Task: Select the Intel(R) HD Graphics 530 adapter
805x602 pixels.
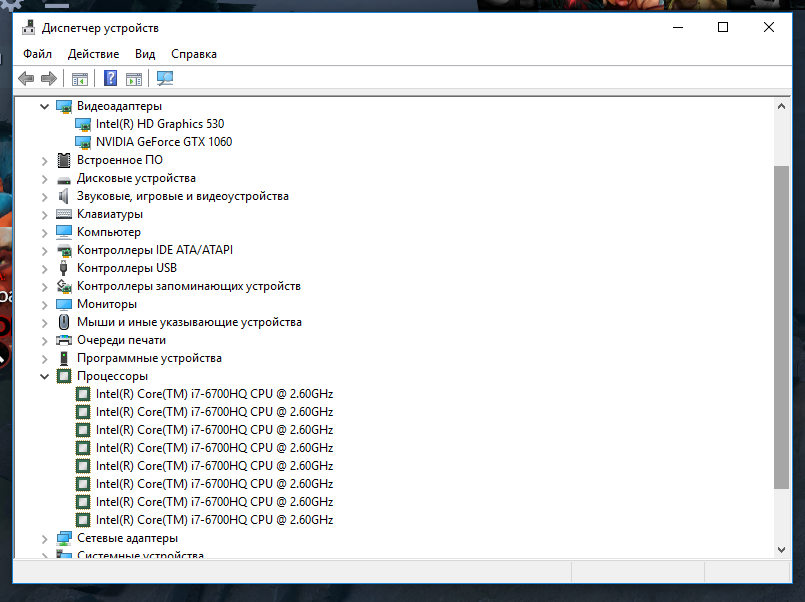Action: tap(159, 124)
